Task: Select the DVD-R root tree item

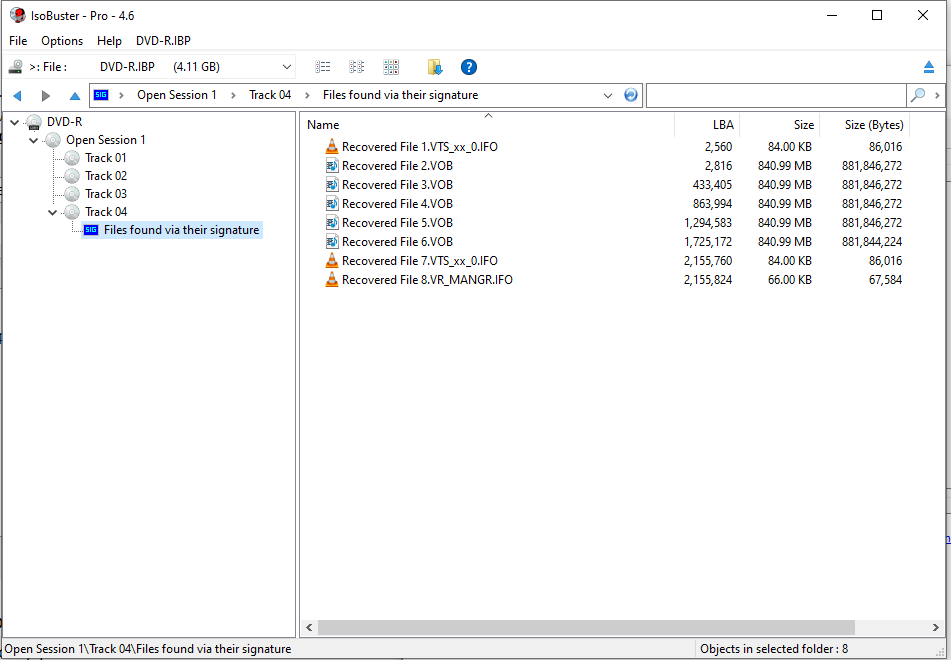Action: (x=64, y=122)
